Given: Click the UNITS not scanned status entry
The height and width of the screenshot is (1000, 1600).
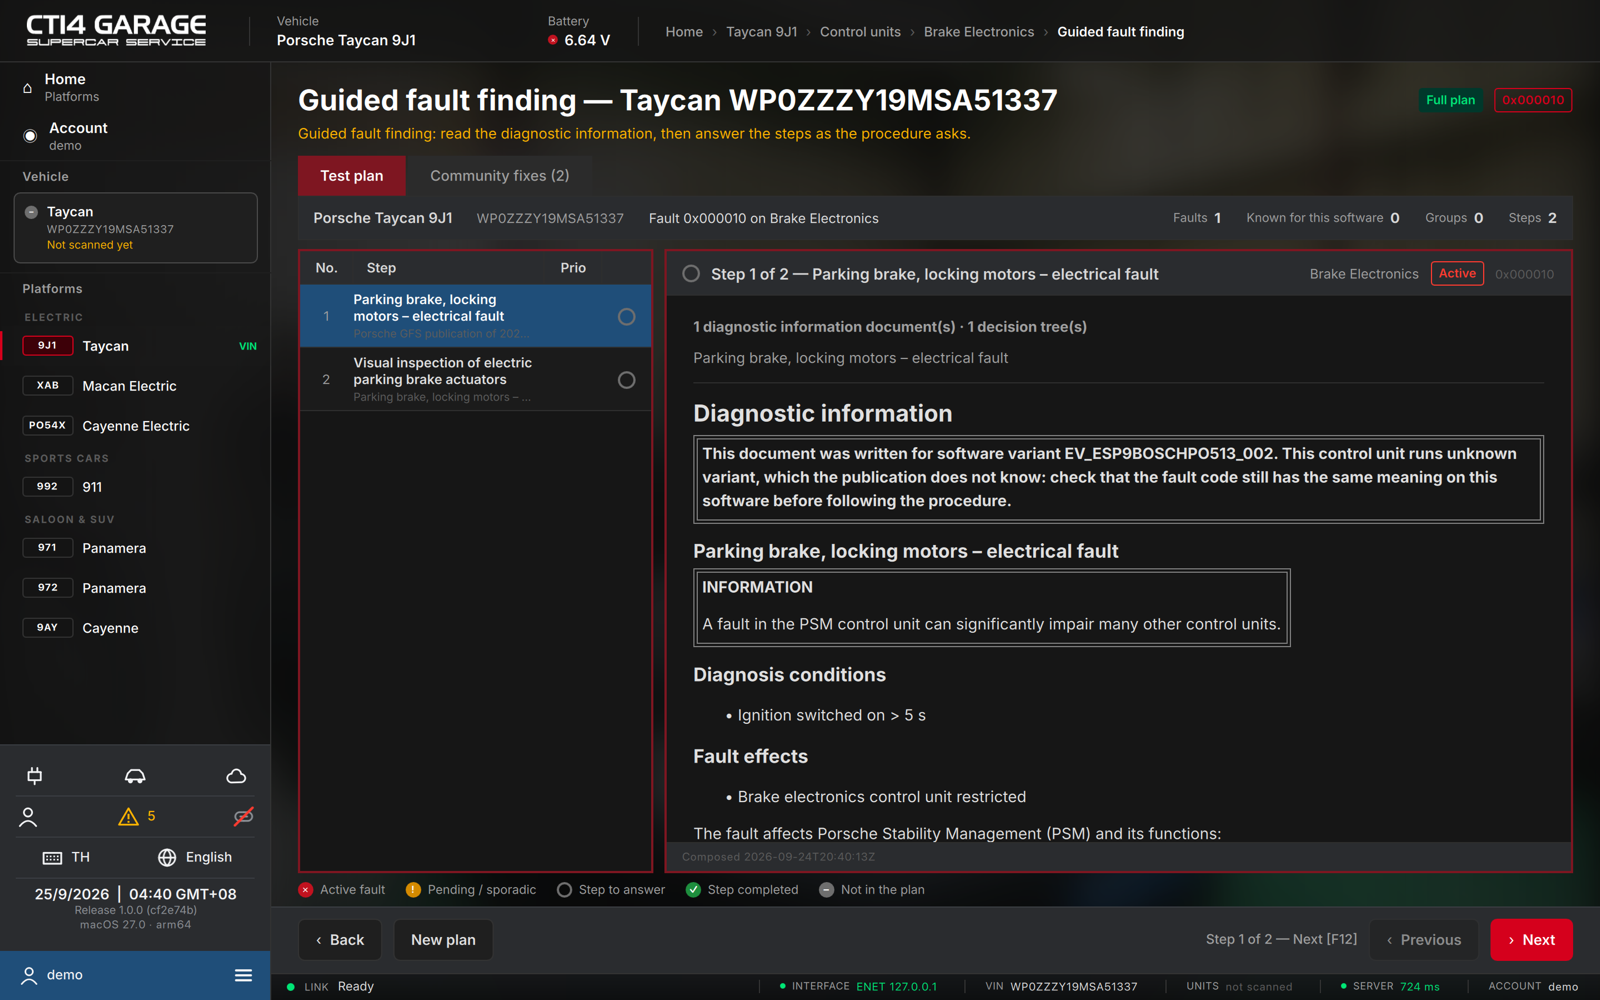Looking at the screenshot, I should click(1239, 987).
